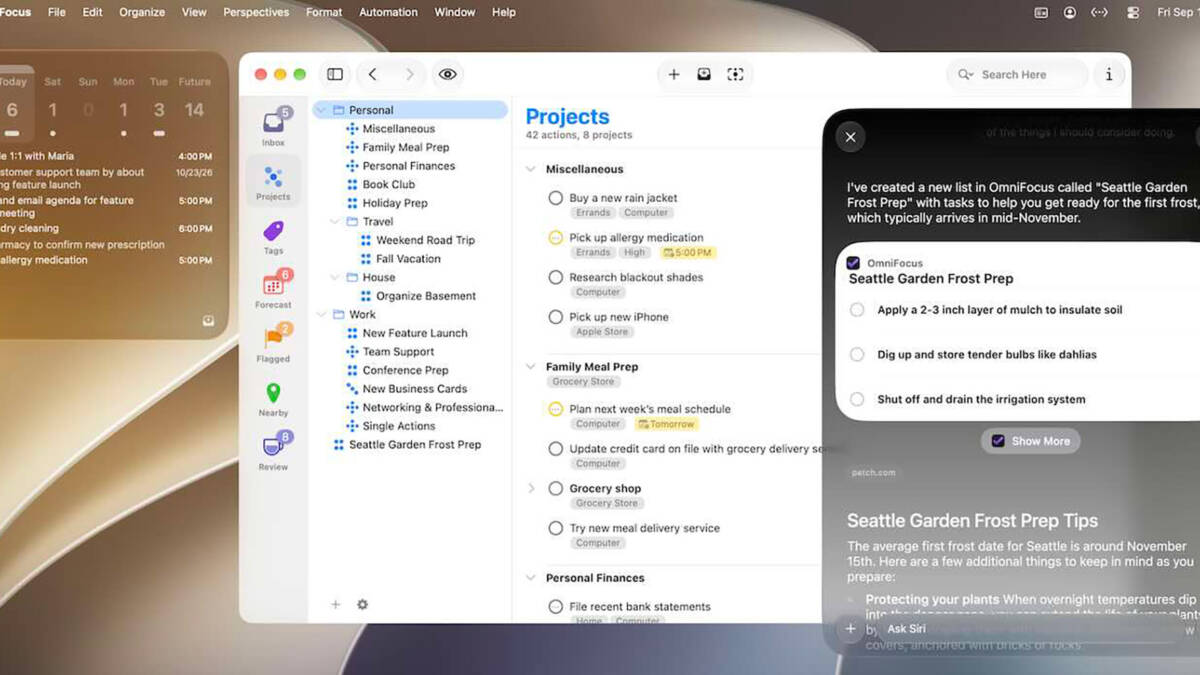Viewport: 1200px width, 675px height.
Task: Open the Format menu
Action: pyautogui.click(x=324, y=12)
